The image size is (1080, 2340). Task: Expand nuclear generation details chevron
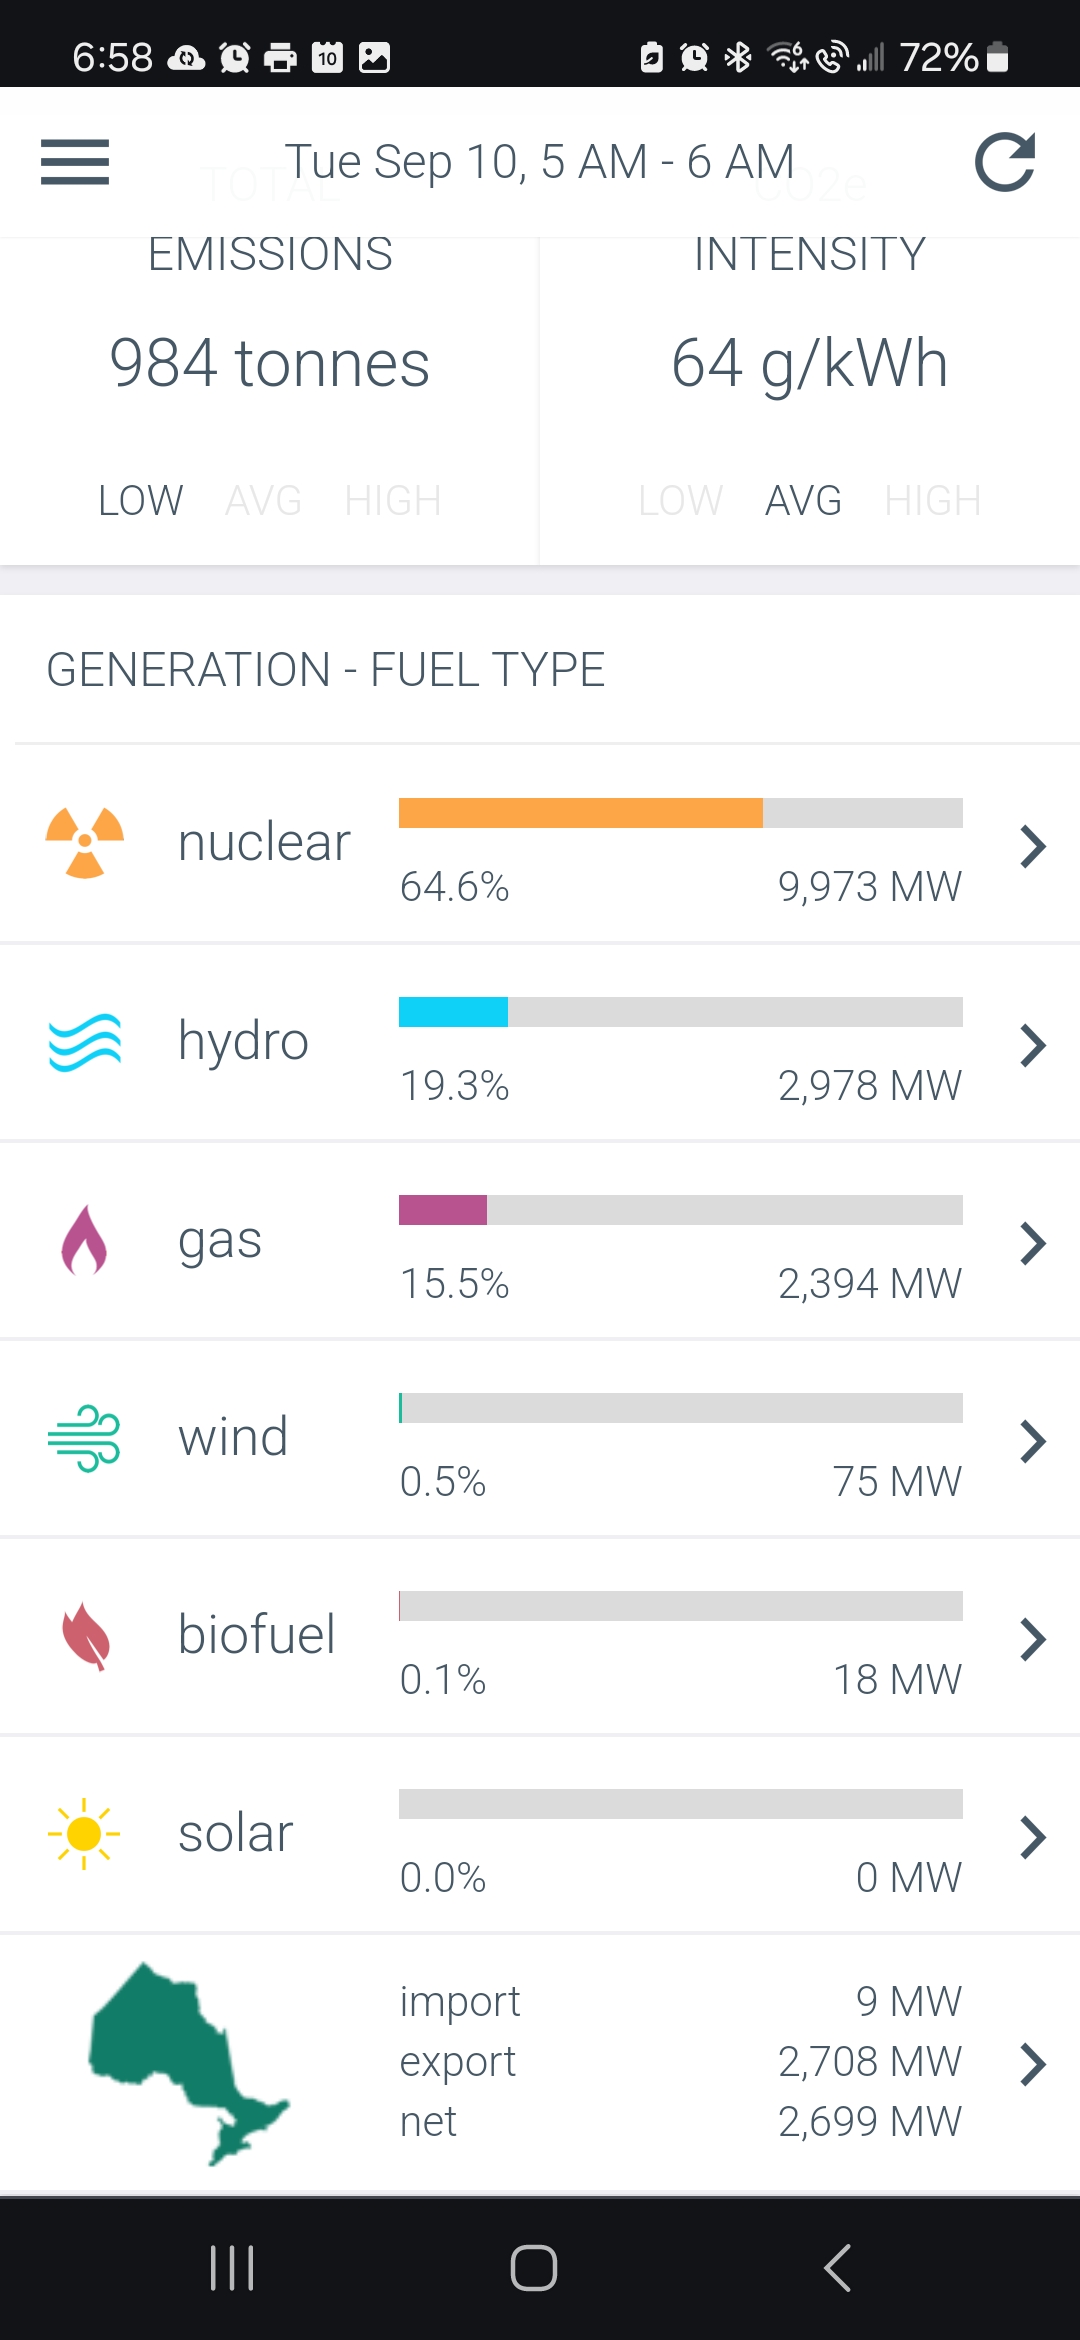[1033, 846]
